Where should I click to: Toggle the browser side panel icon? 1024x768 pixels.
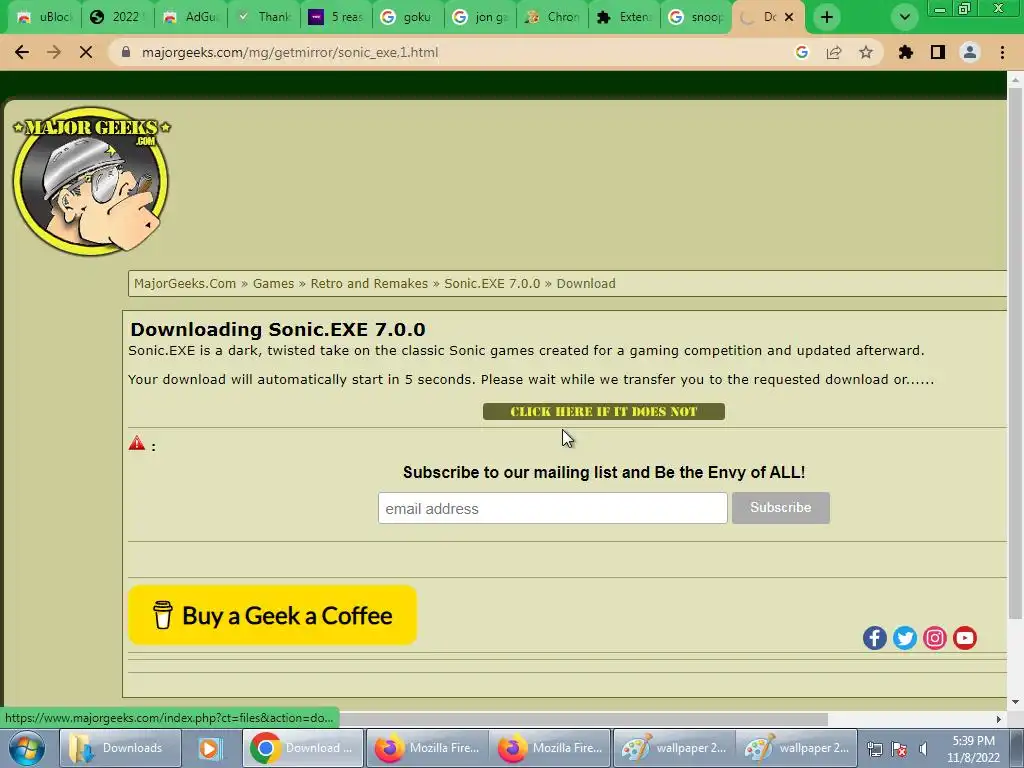938,52
